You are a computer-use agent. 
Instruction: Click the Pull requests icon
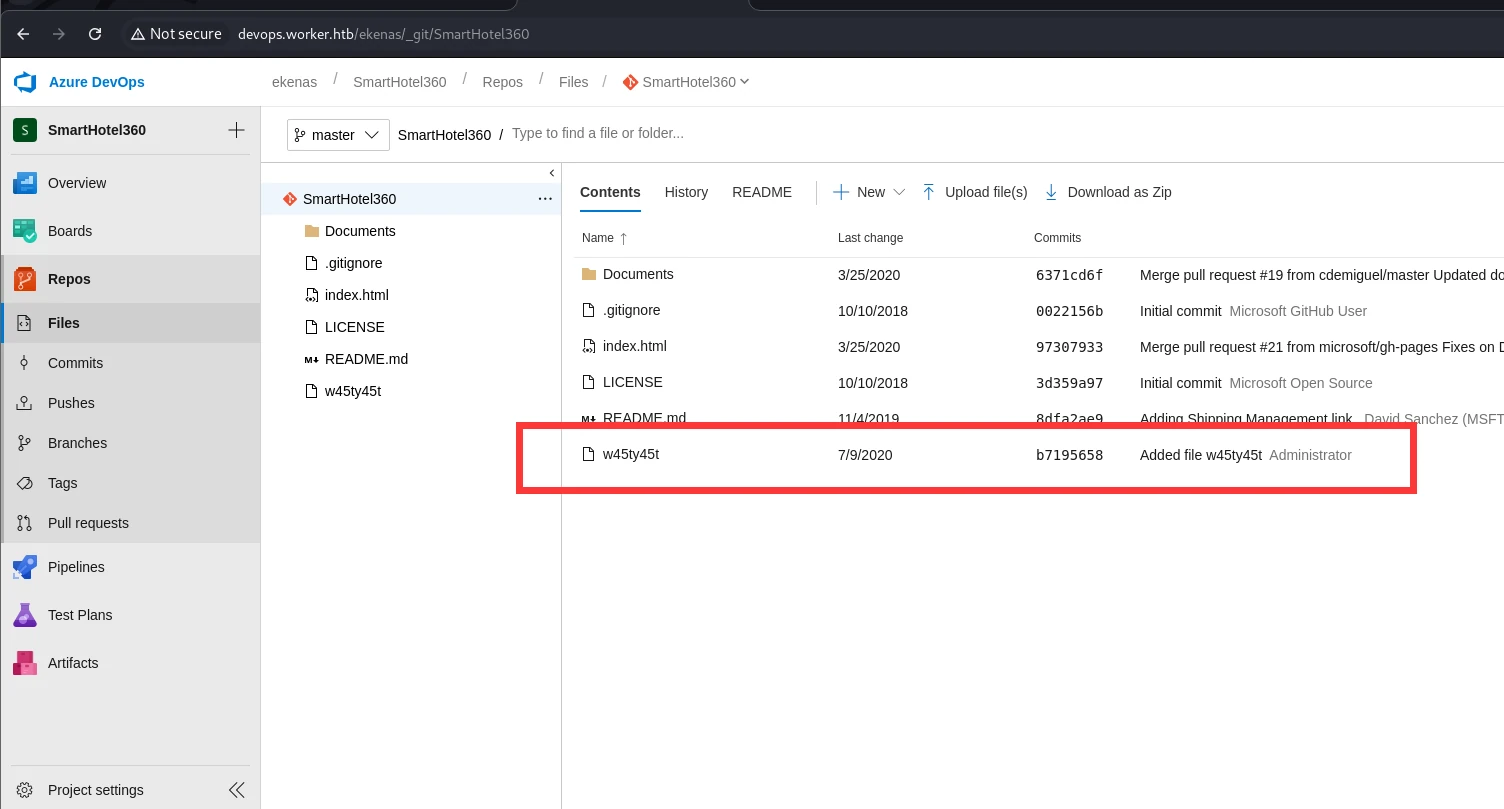25,523
